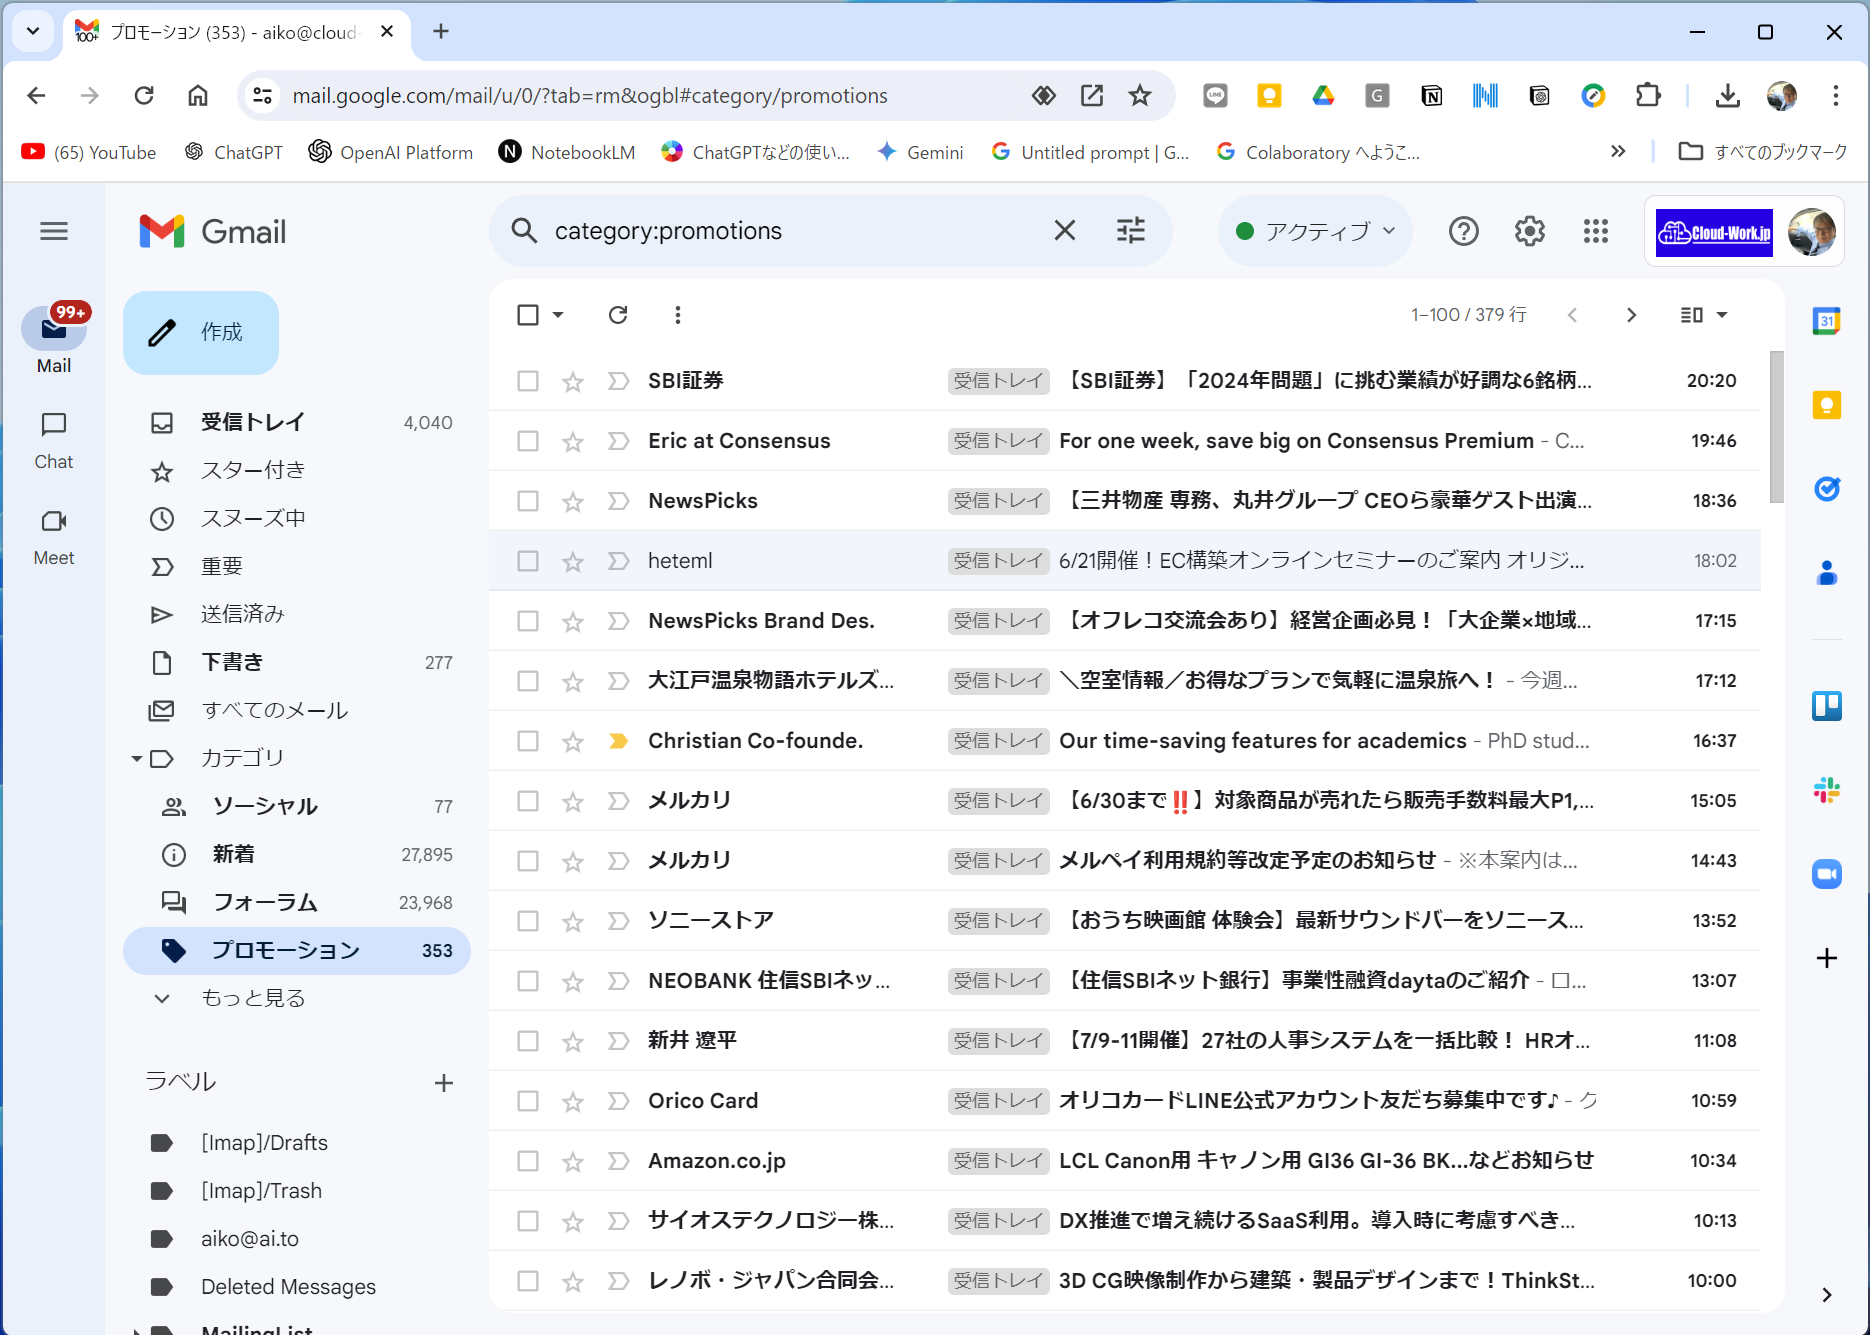The height and width of the screenshot is (1335, 1870).
Task: Collapse the カテゴリ section
Action: [x=137, y=759]
